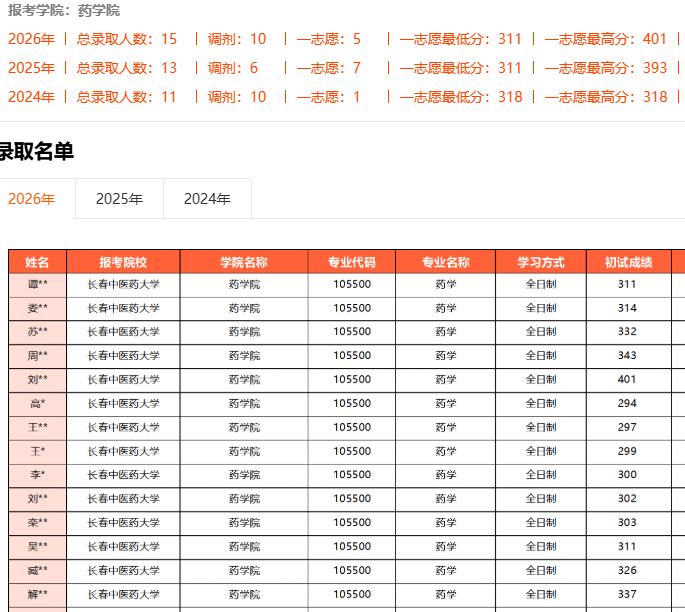
Task: Click the score cell 300
Action: (x=627, y=474)
